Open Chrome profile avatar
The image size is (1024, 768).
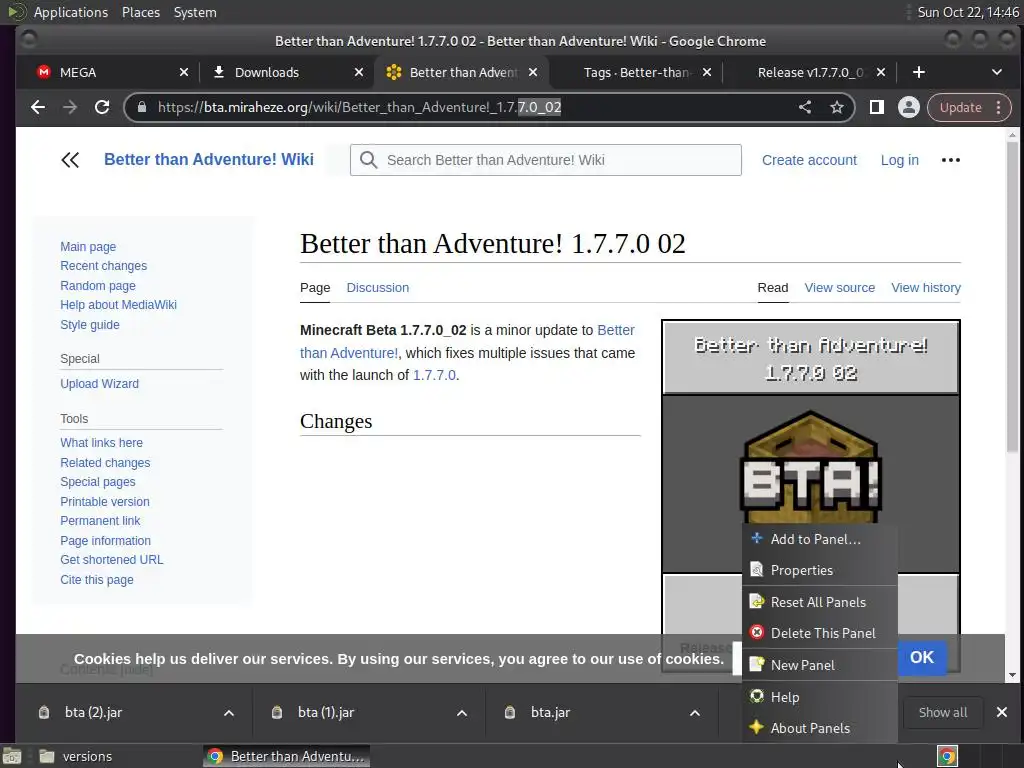pyautogui.click(x=908, y=107)
